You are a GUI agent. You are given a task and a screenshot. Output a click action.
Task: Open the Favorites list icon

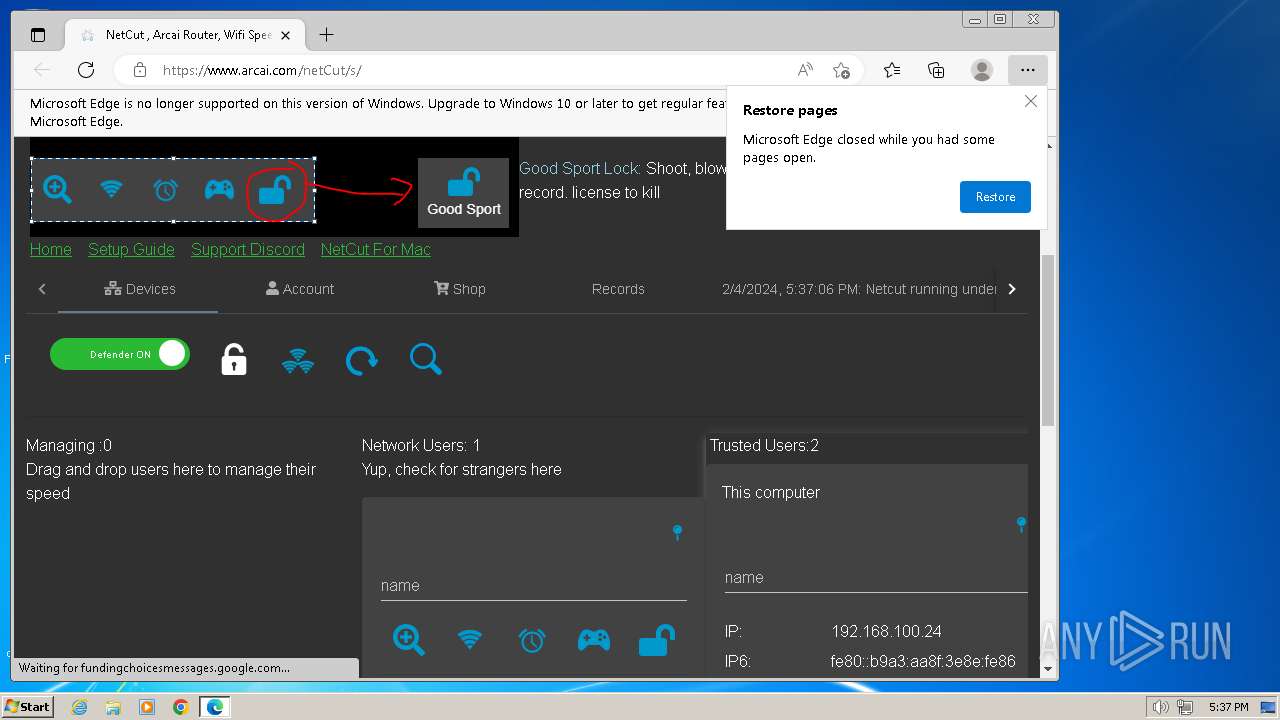click(892, 70)
